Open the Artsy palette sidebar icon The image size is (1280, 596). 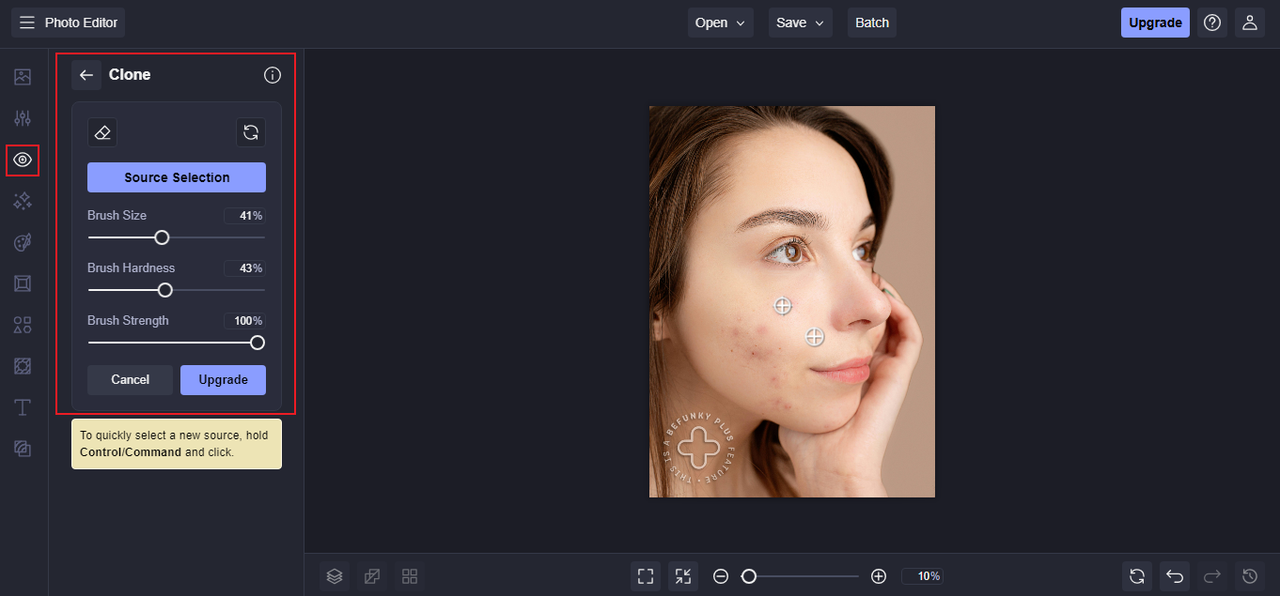(x=23, y=243)
